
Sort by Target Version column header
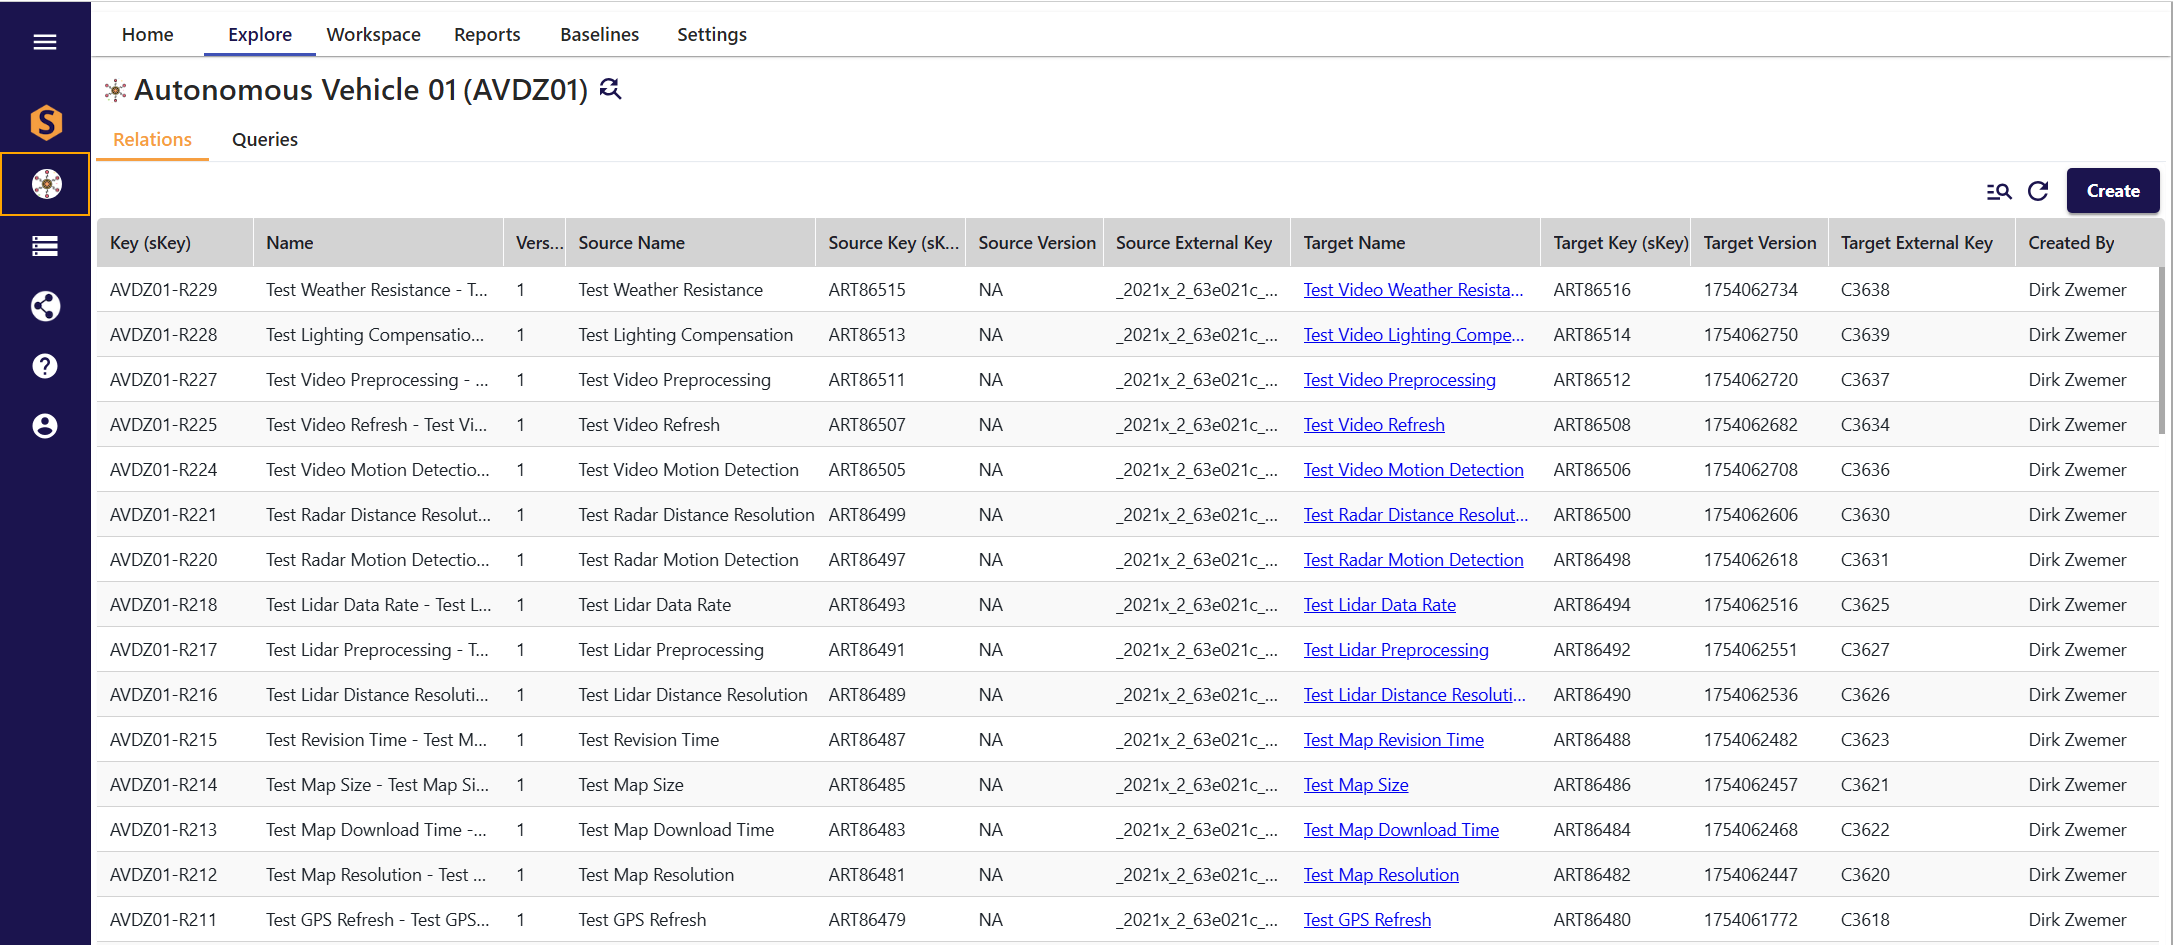tap(1760, 243)
